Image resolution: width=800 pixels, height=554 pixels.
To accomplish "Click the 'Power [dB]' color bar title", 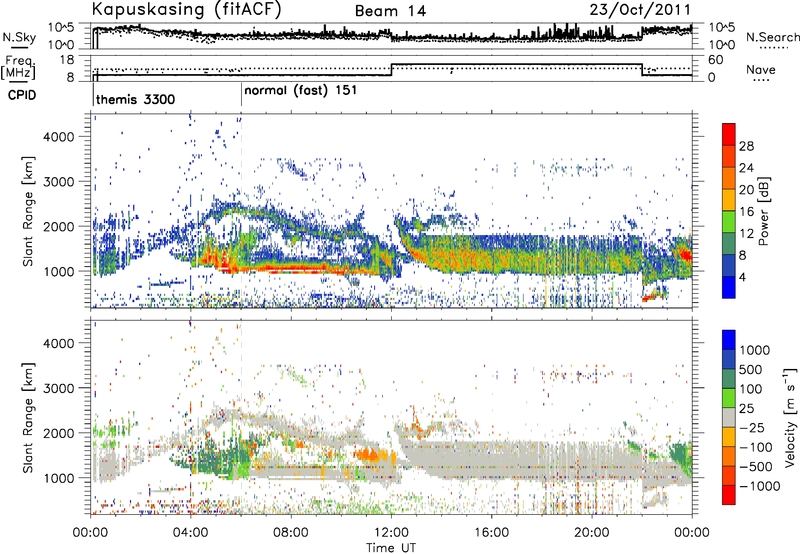I will (763, 211).
